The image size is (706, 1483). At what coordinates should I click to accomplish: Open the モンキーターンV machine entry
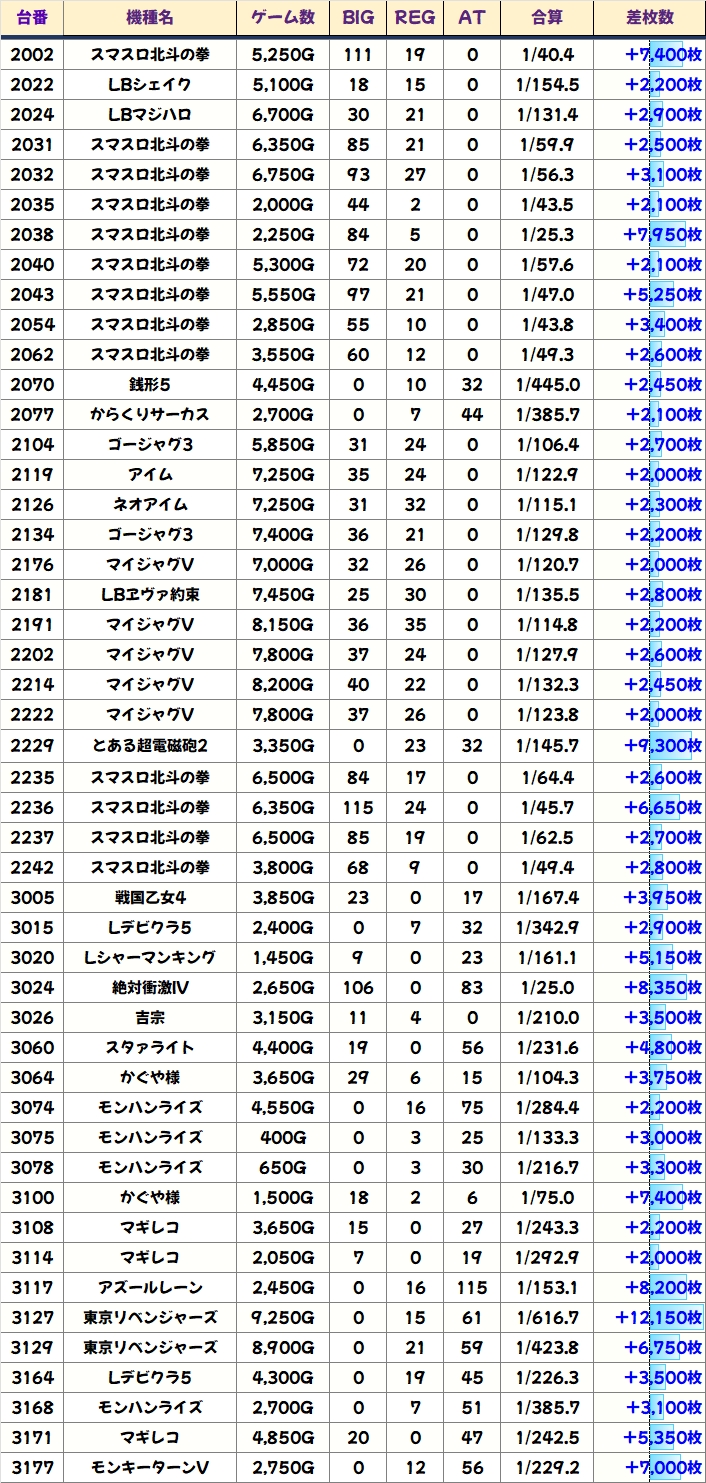(150, 1467)
